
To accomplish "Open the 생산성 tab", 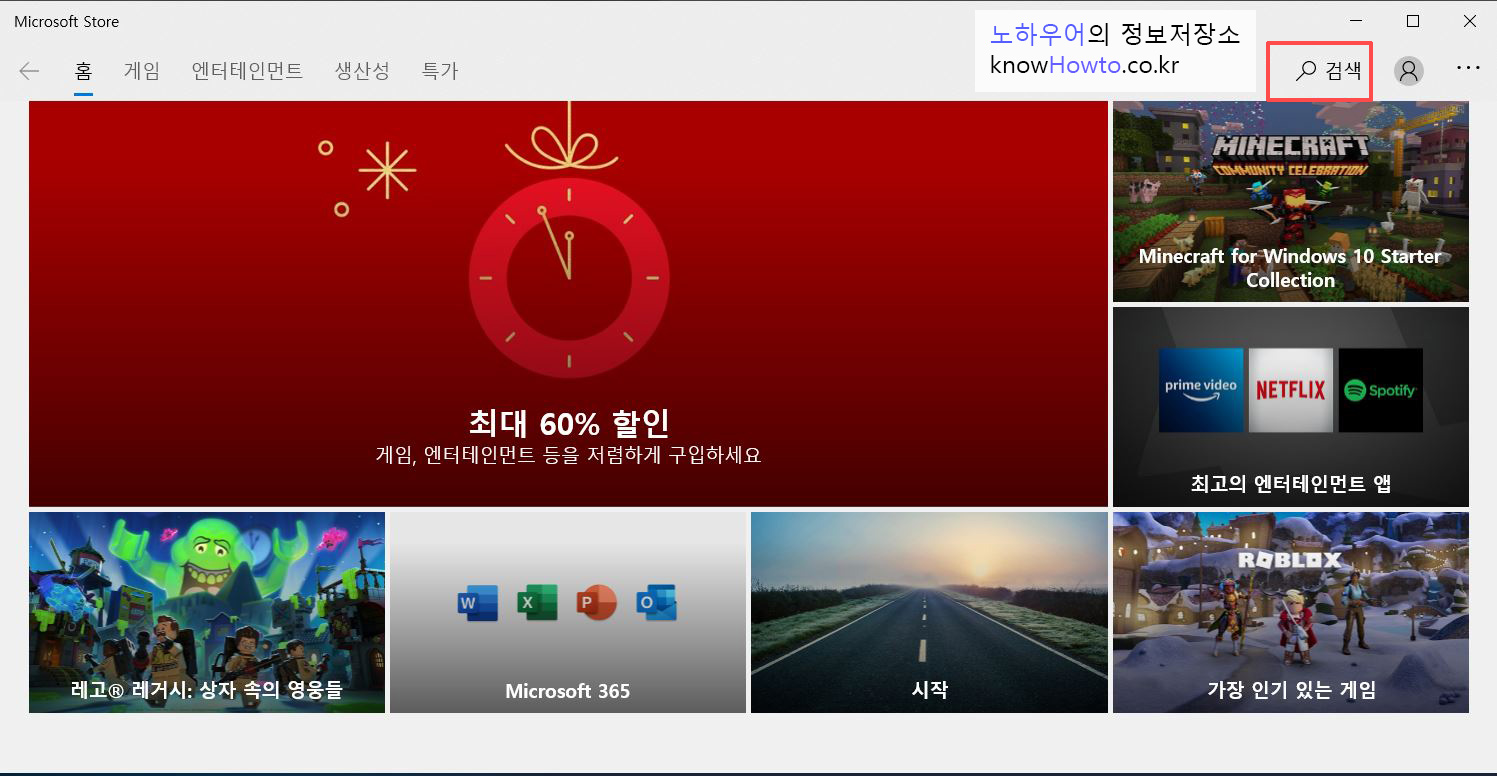I will [362, 71].
